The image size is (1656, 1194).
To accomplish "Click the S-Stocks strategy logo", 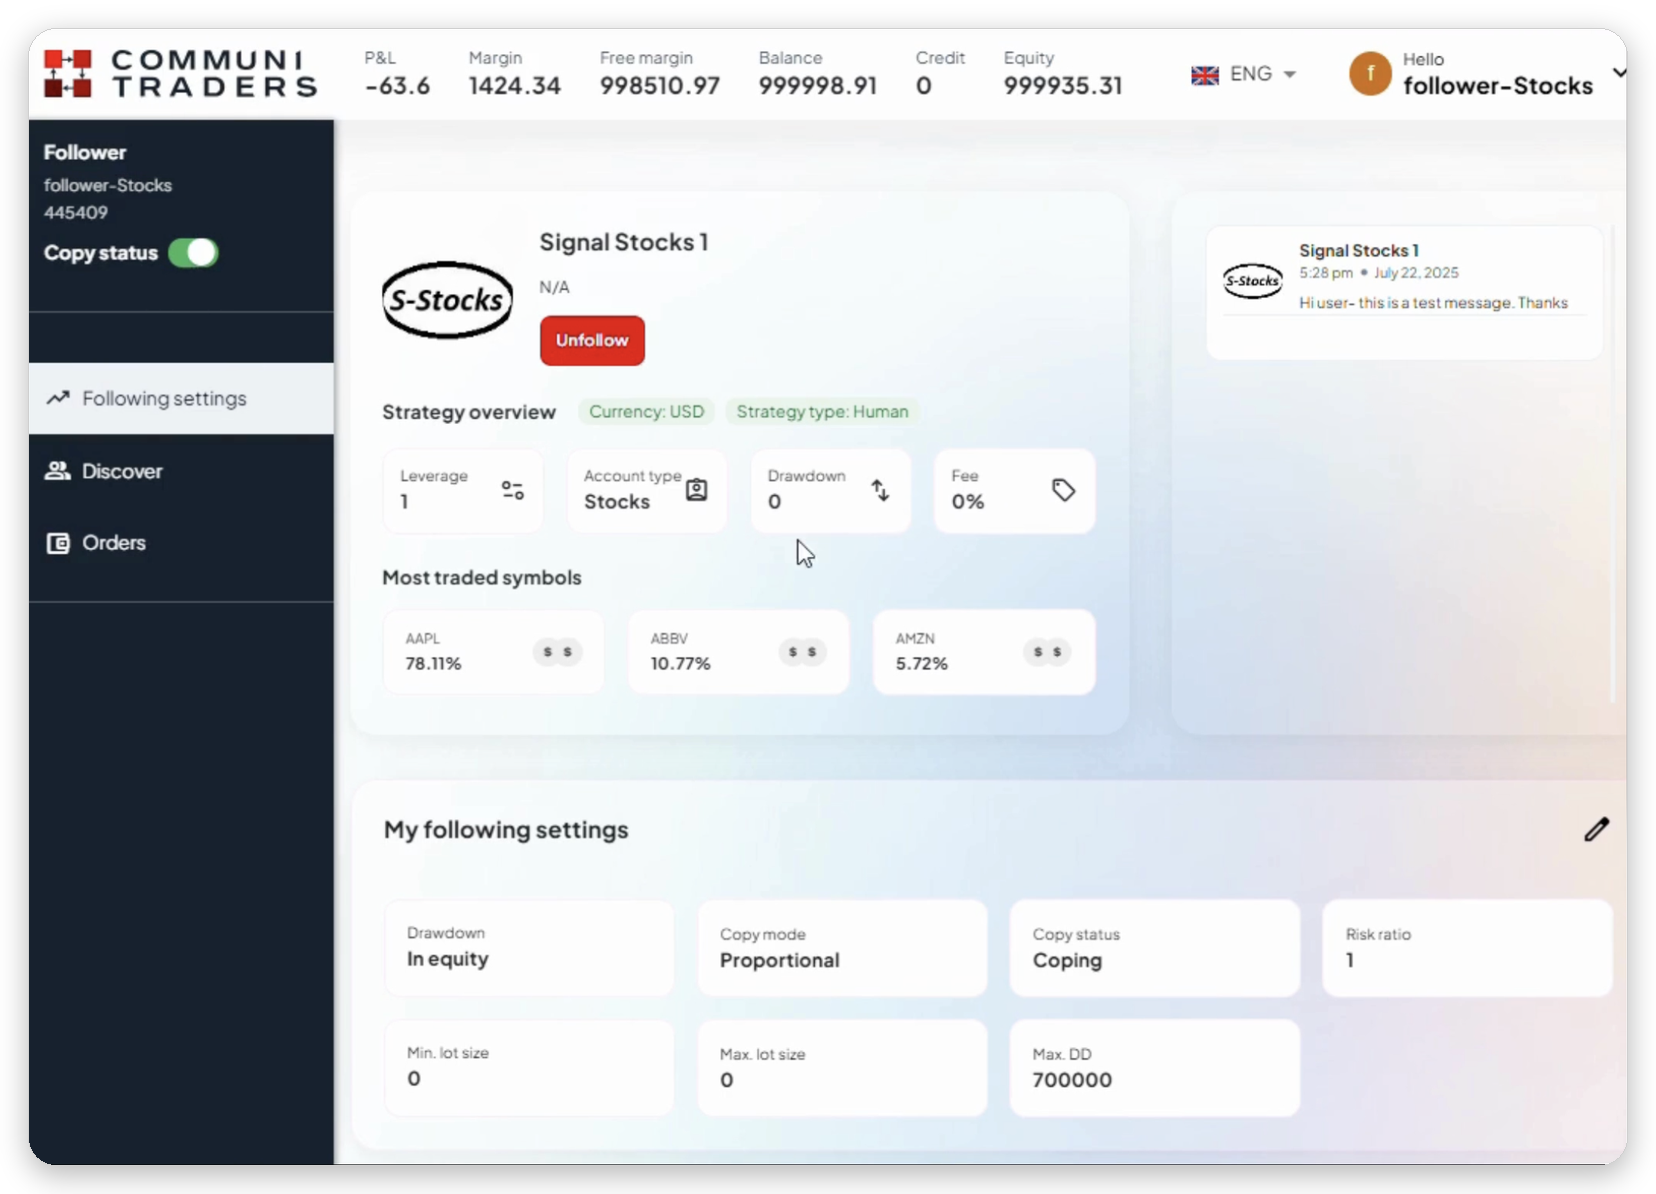I will click(x=447, y=300).
